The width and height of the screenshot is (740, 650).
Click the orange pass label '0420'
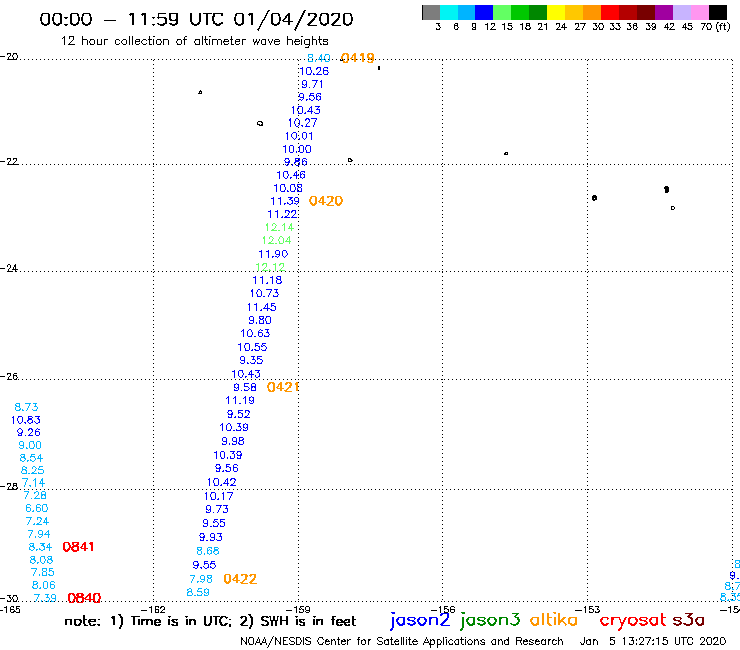point(326,201)
